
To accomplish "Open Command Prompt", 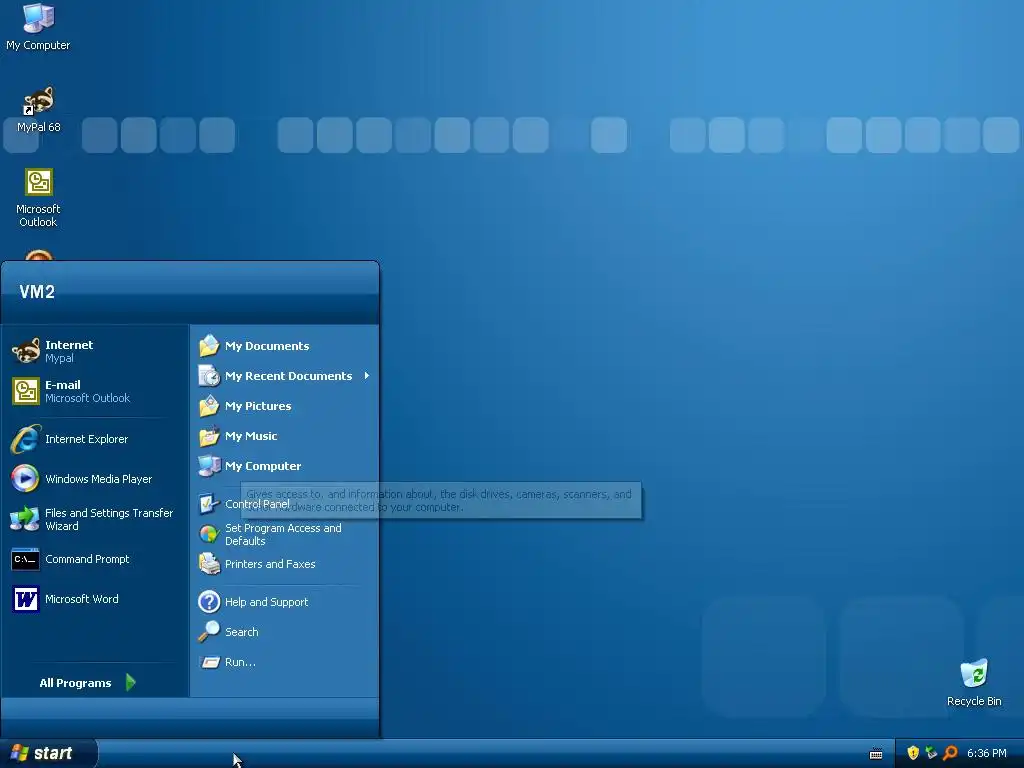I will pyautogui.click(x=95, y=559).
